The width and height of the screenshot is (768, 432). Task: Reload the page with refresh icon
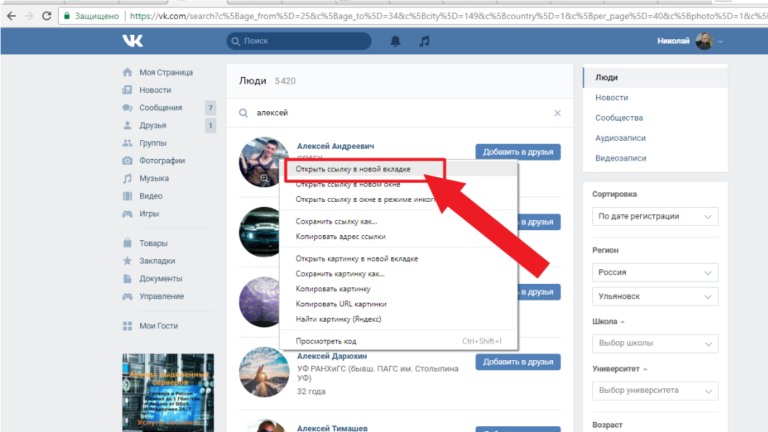click(47, 16)
